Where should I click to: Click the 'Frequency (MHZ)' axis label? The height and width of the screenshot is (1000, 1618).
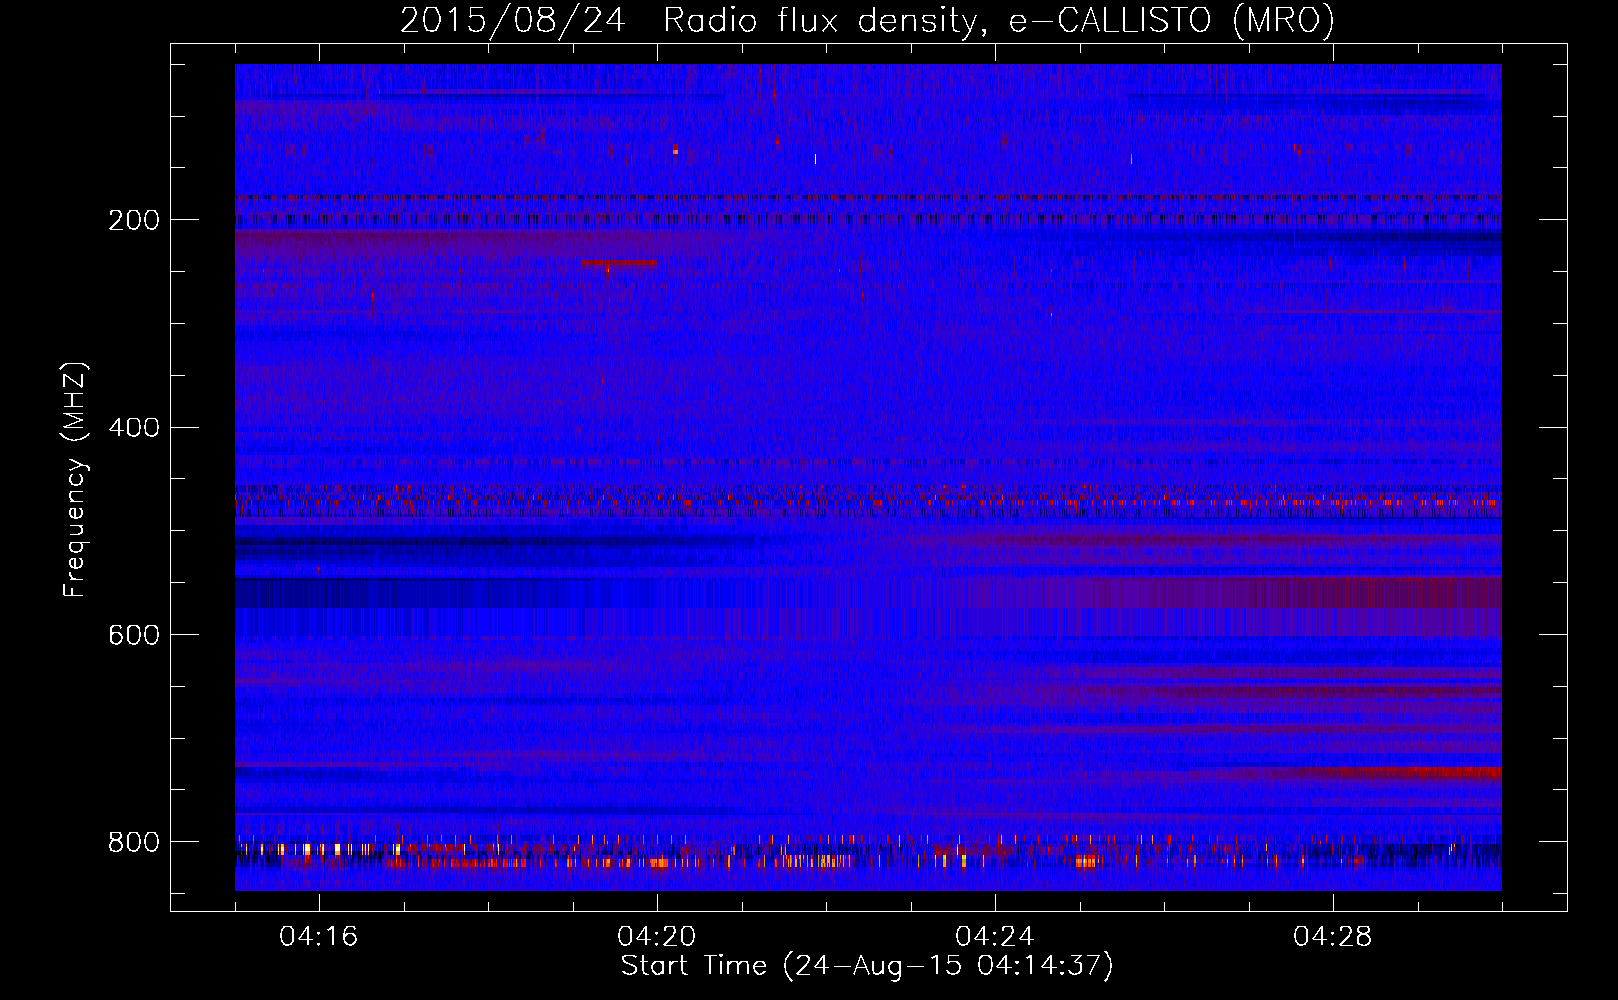coord(74,479)
